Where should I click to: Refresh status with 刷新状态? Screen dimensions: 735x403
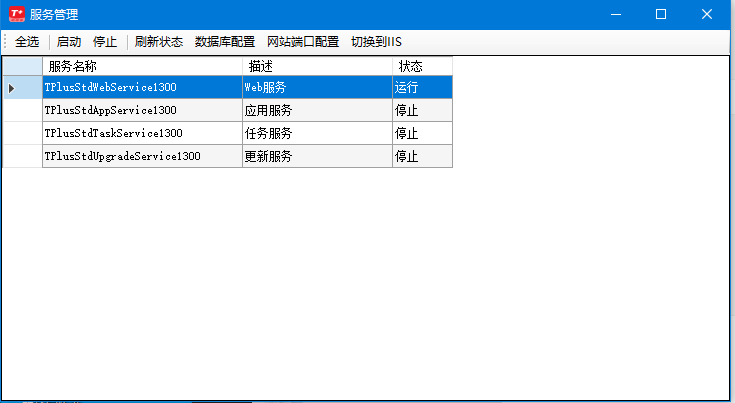(x=158, y=42)
